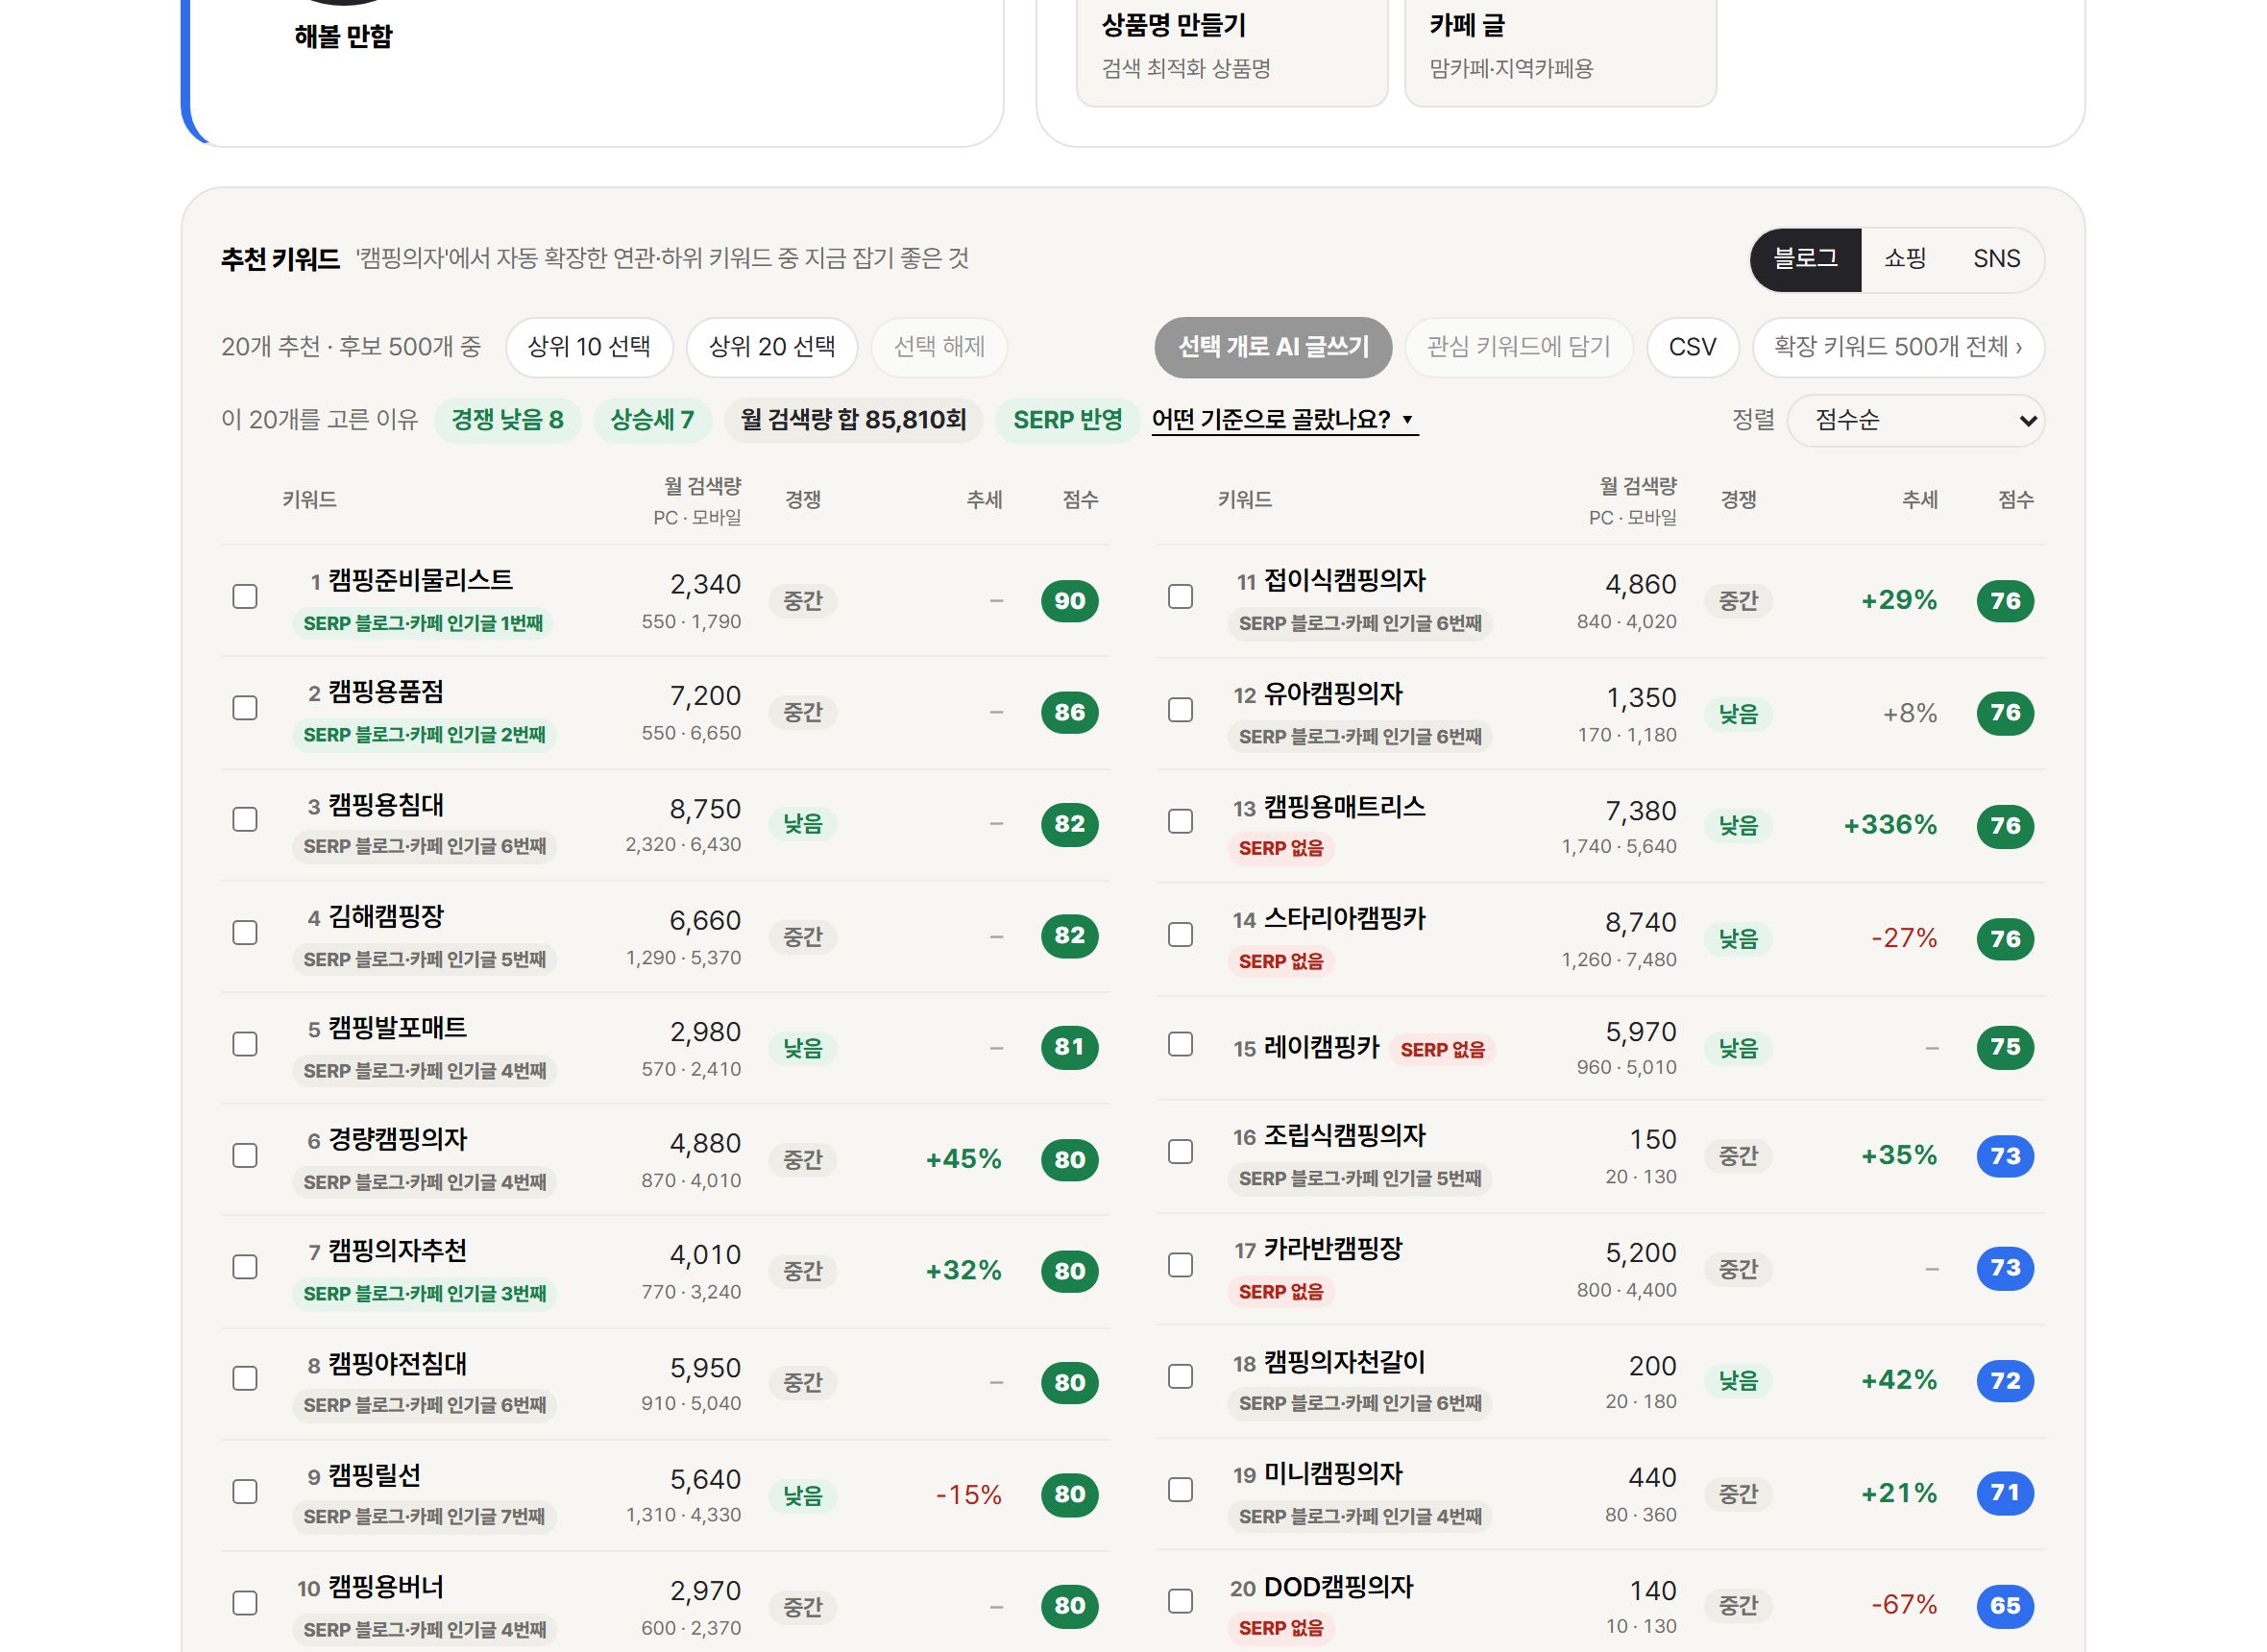Viewport: 2267px width, 1652px height.
Task: Check the 캠핑용매트리스 keyword box
Action: point(1180,822)
